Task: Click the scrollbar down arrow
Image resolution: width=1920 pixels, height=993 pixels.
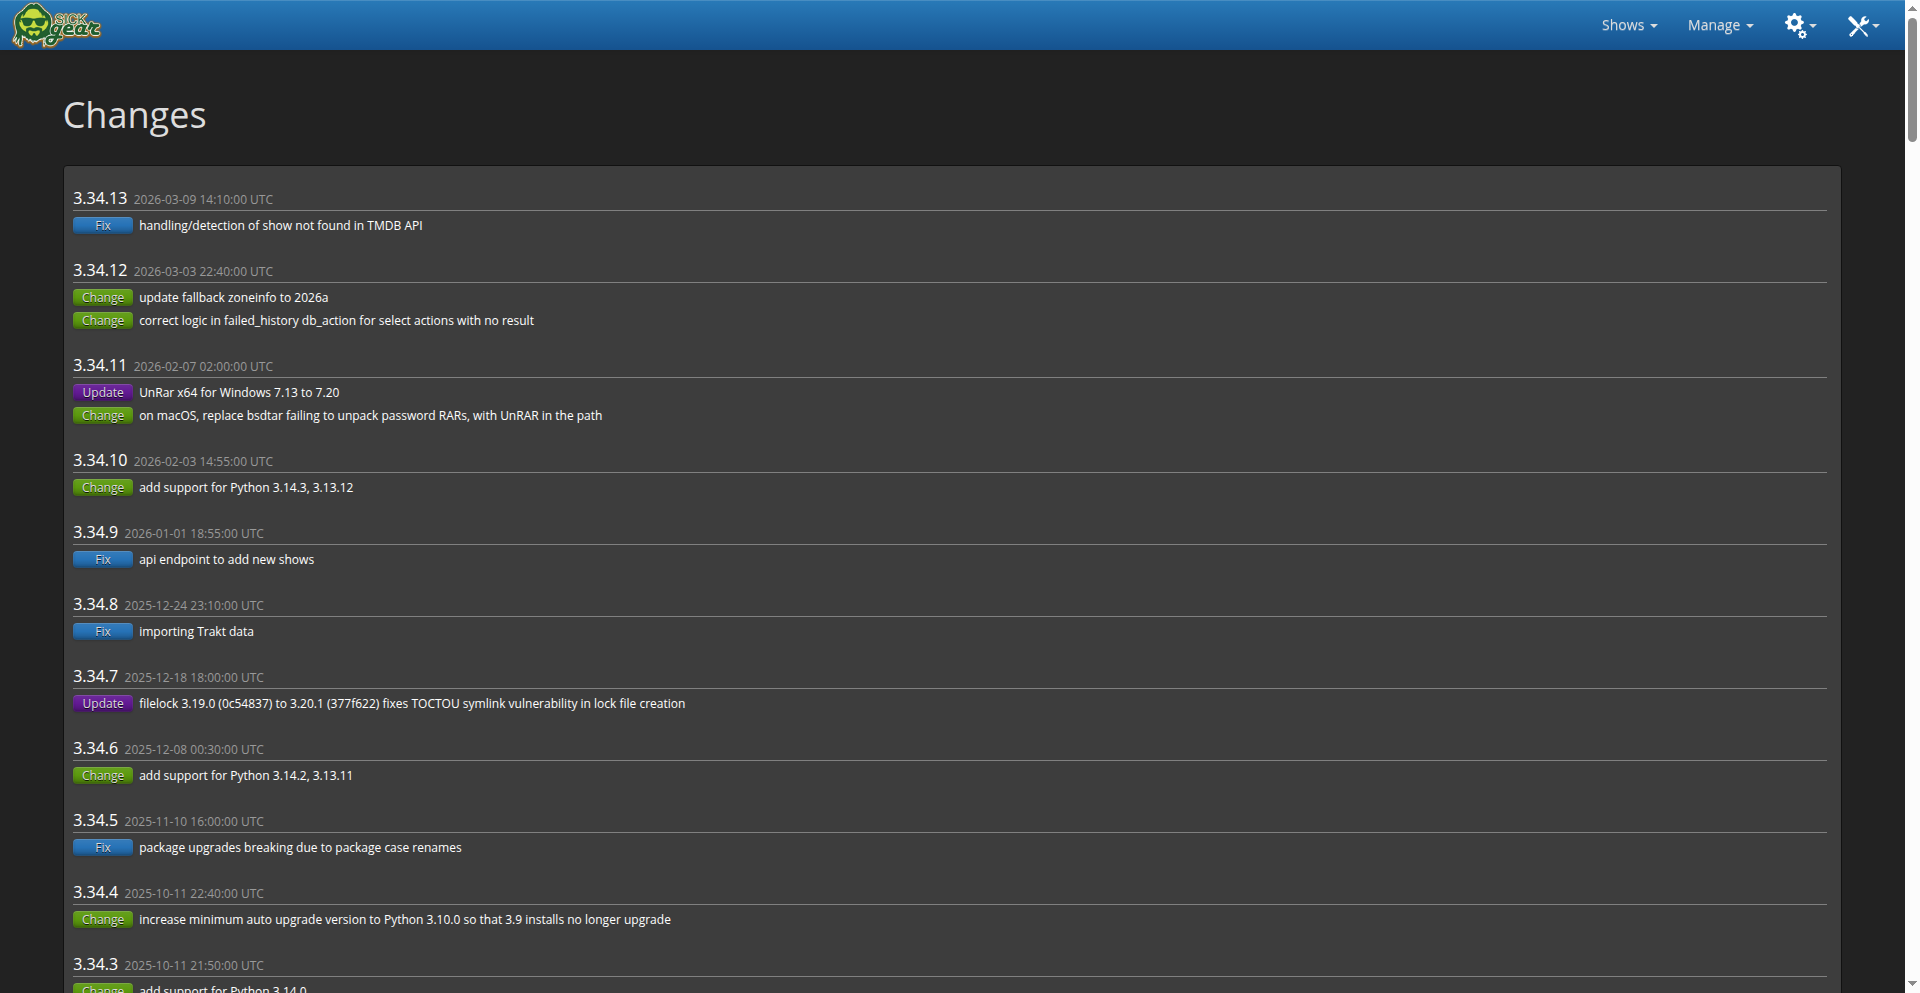Action: tap(1912, 985)
